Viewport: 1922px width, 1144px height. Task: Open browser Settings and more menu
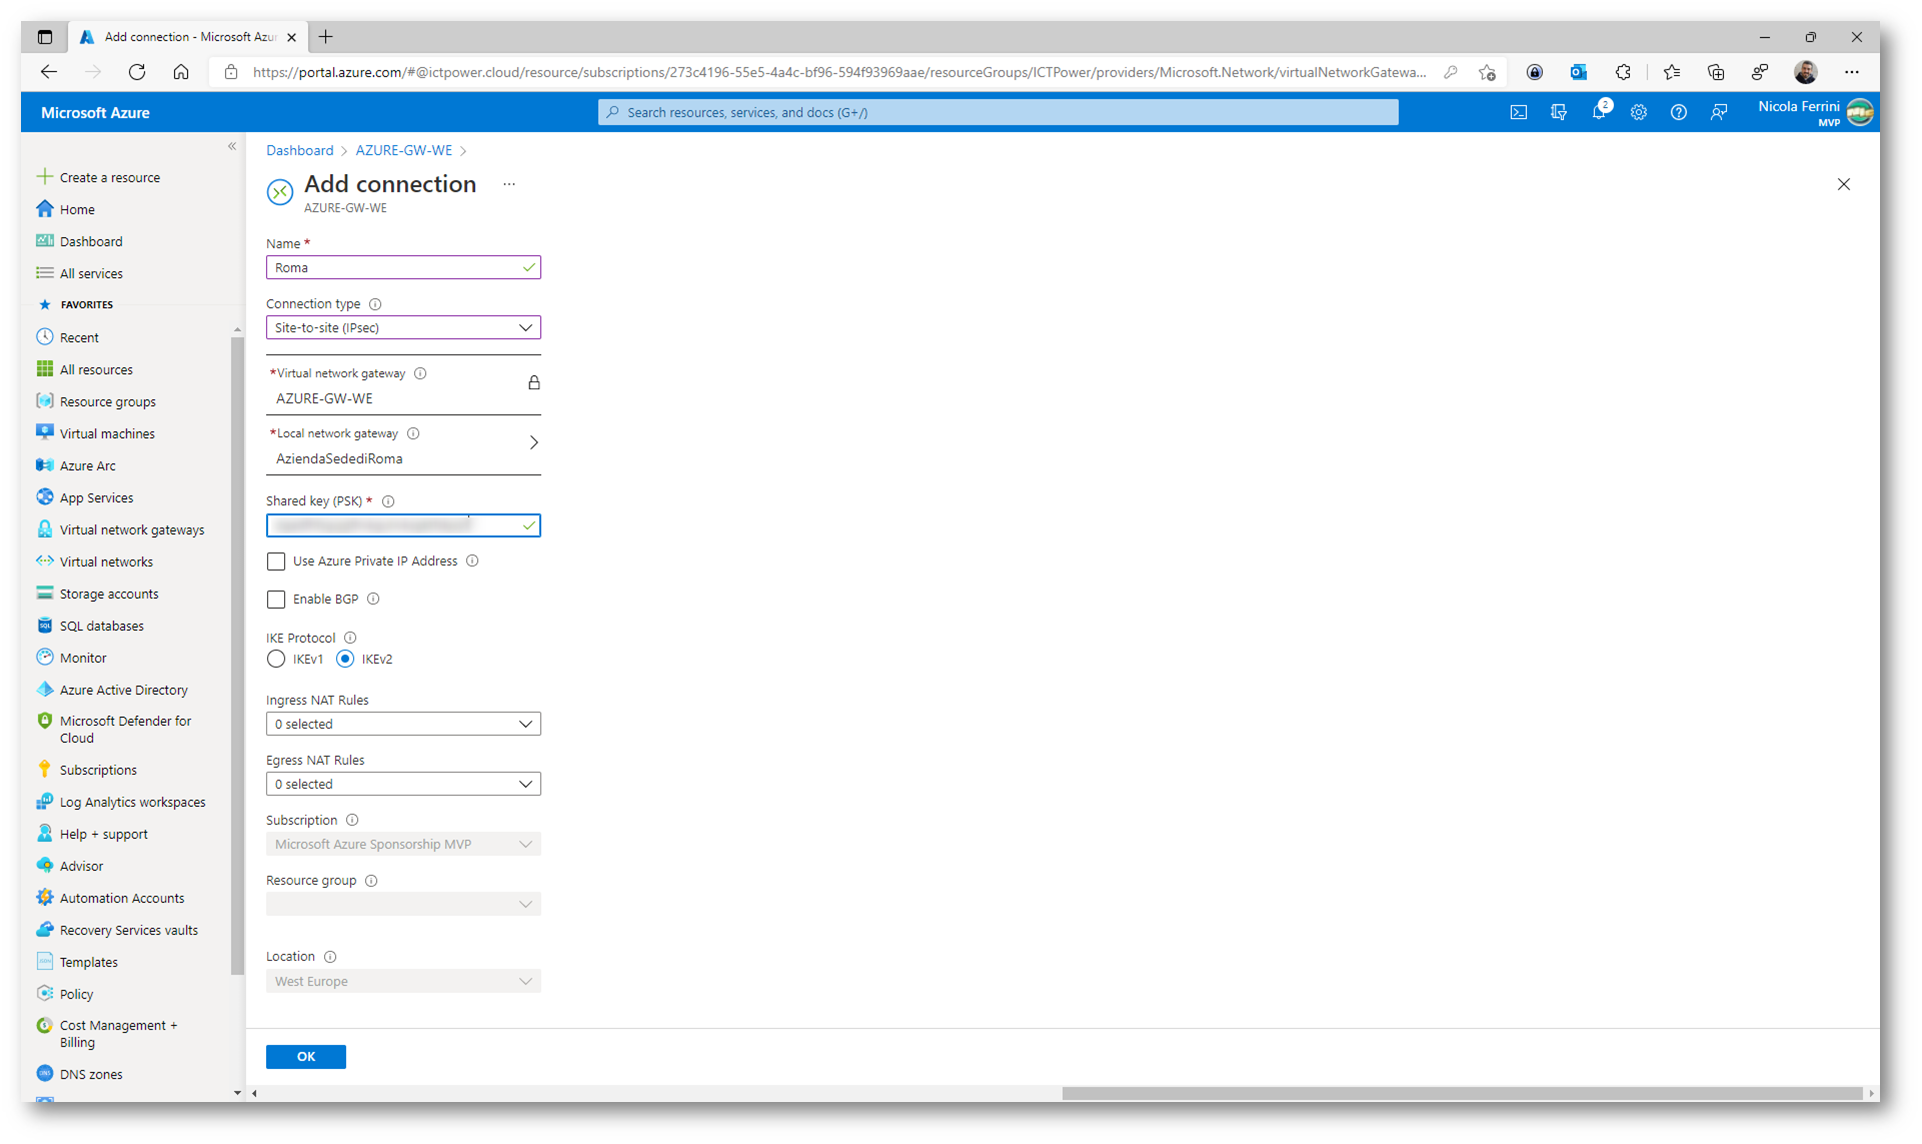(x=1852, y=72)
